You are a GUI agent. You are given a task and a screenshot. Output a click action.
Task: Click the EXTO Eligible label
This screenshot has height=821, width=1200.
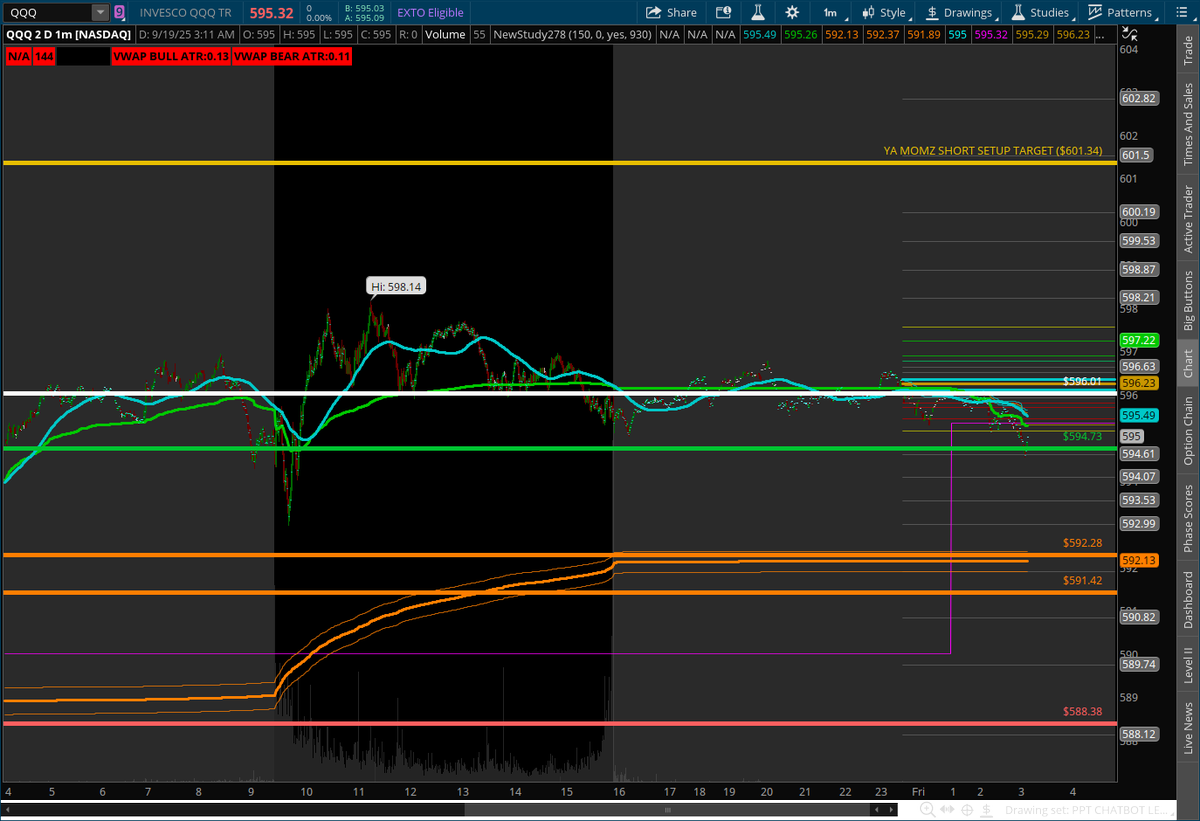pos(430,13)
